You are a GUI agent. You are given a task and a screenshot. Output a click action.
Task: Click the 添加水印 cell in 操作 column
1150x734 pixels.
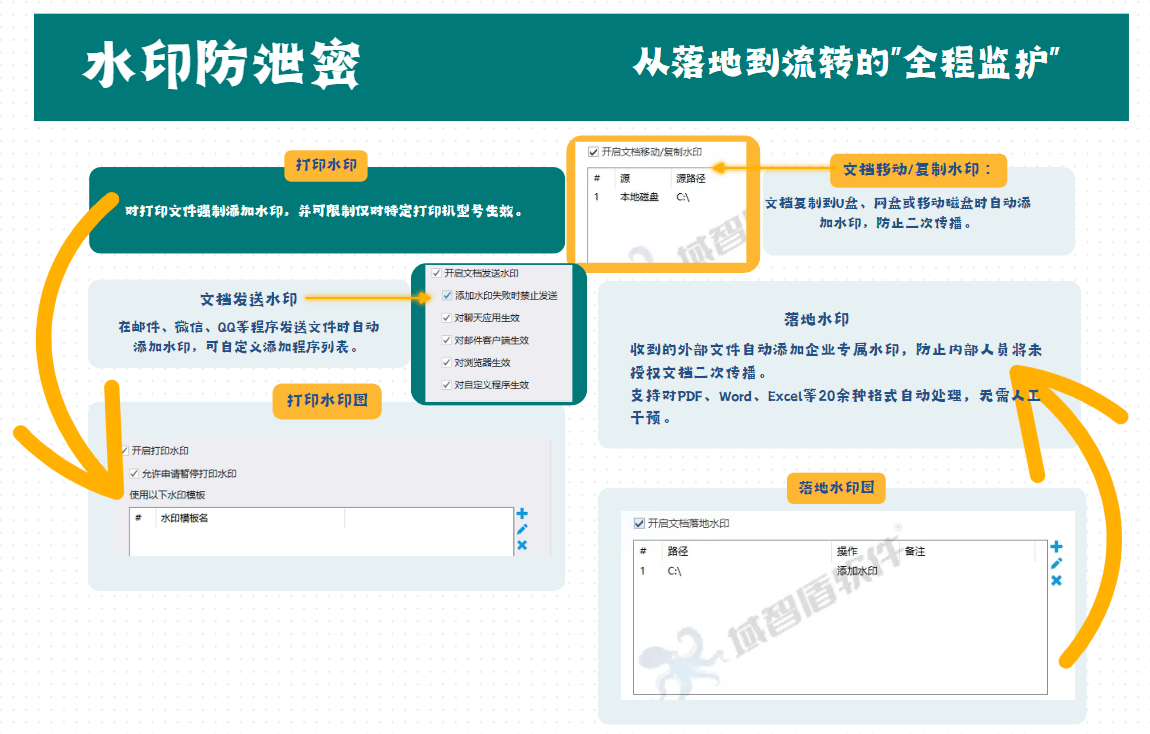[857, 570]
